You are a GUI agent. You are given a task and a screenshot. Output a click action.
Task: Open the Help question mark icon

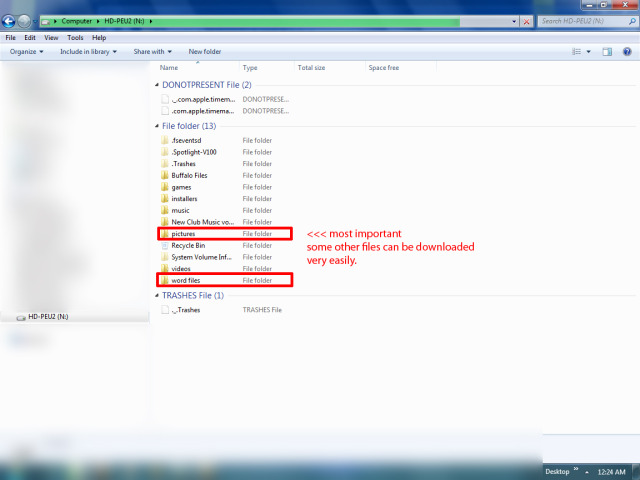click(x=627, y=51)
